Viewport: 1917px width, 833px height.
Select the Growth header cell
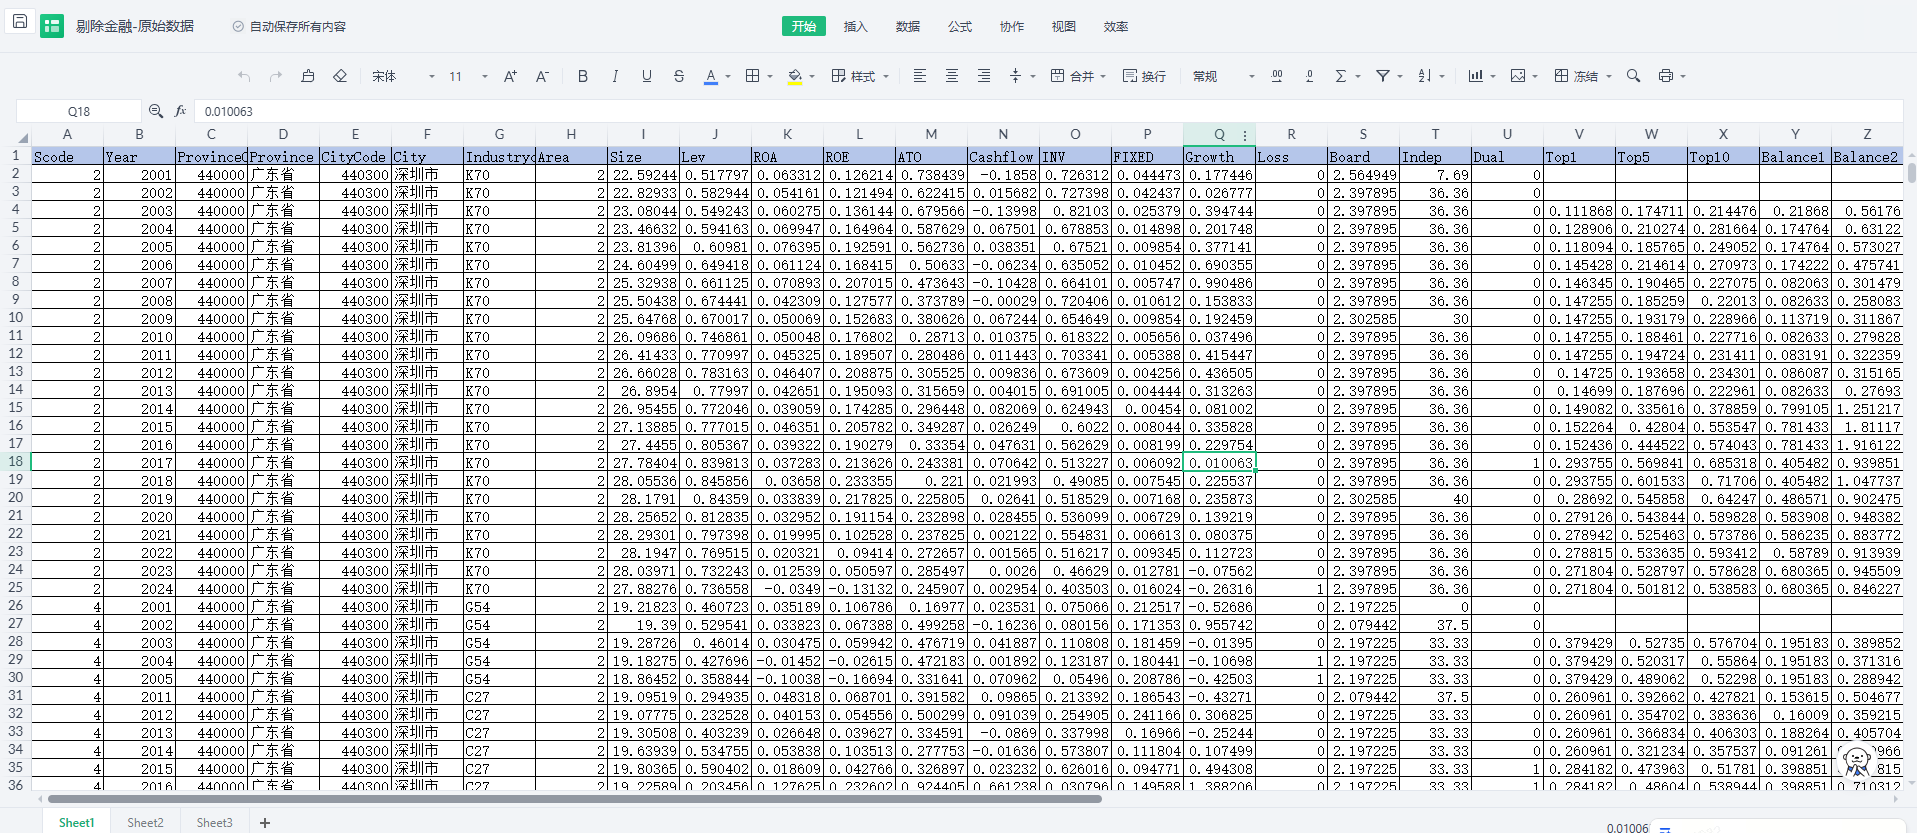pyautogui.click(x=1219, y=156)
